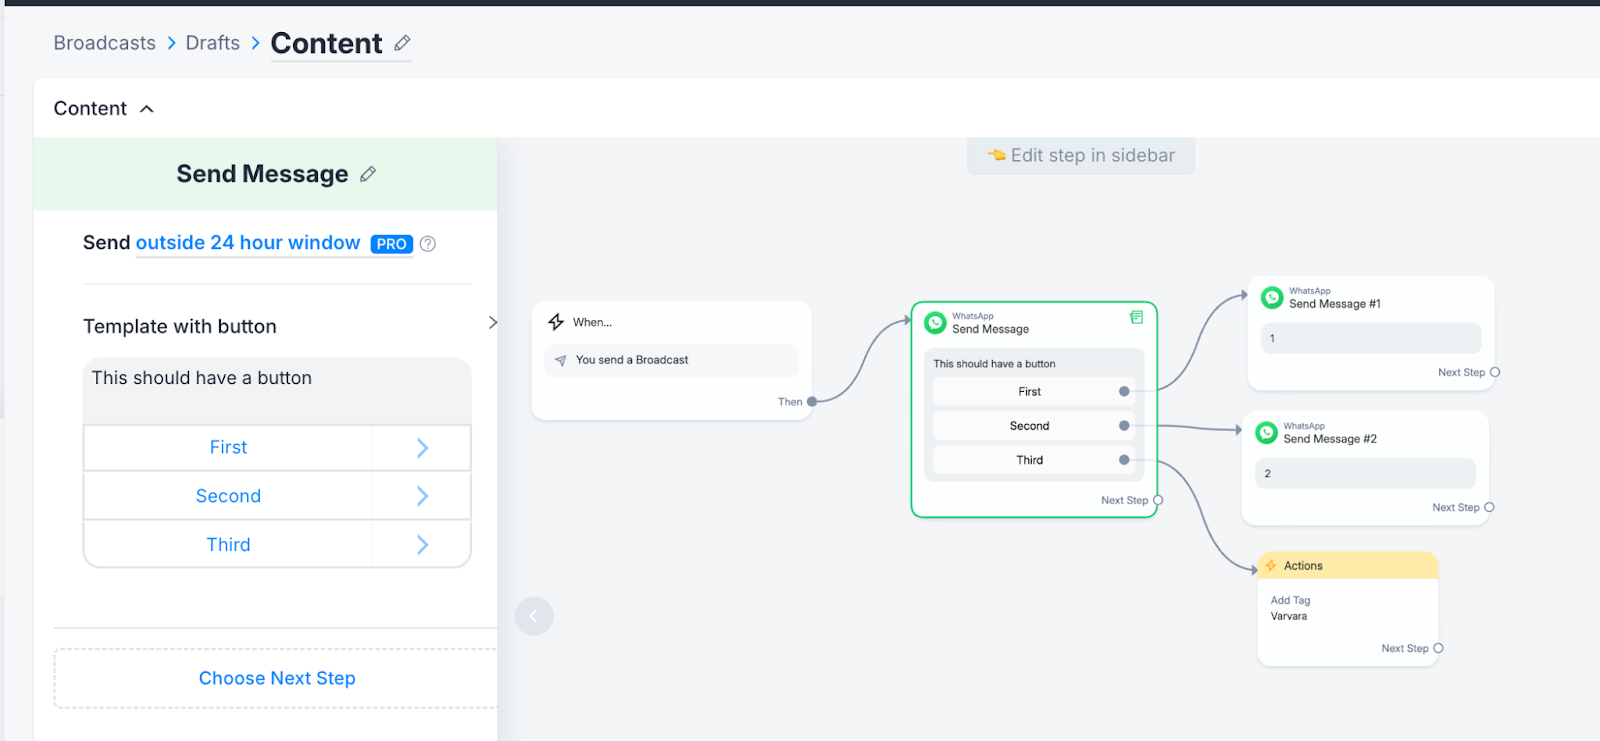Click WhatsApp icon on Send Message #1 node
The image size is (1600, 741).
1272,298
